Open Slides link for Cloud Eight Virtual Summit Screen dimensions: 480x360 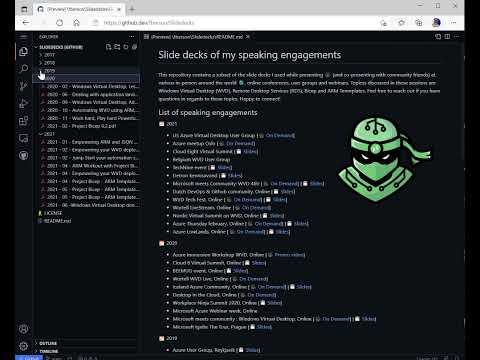250,151
